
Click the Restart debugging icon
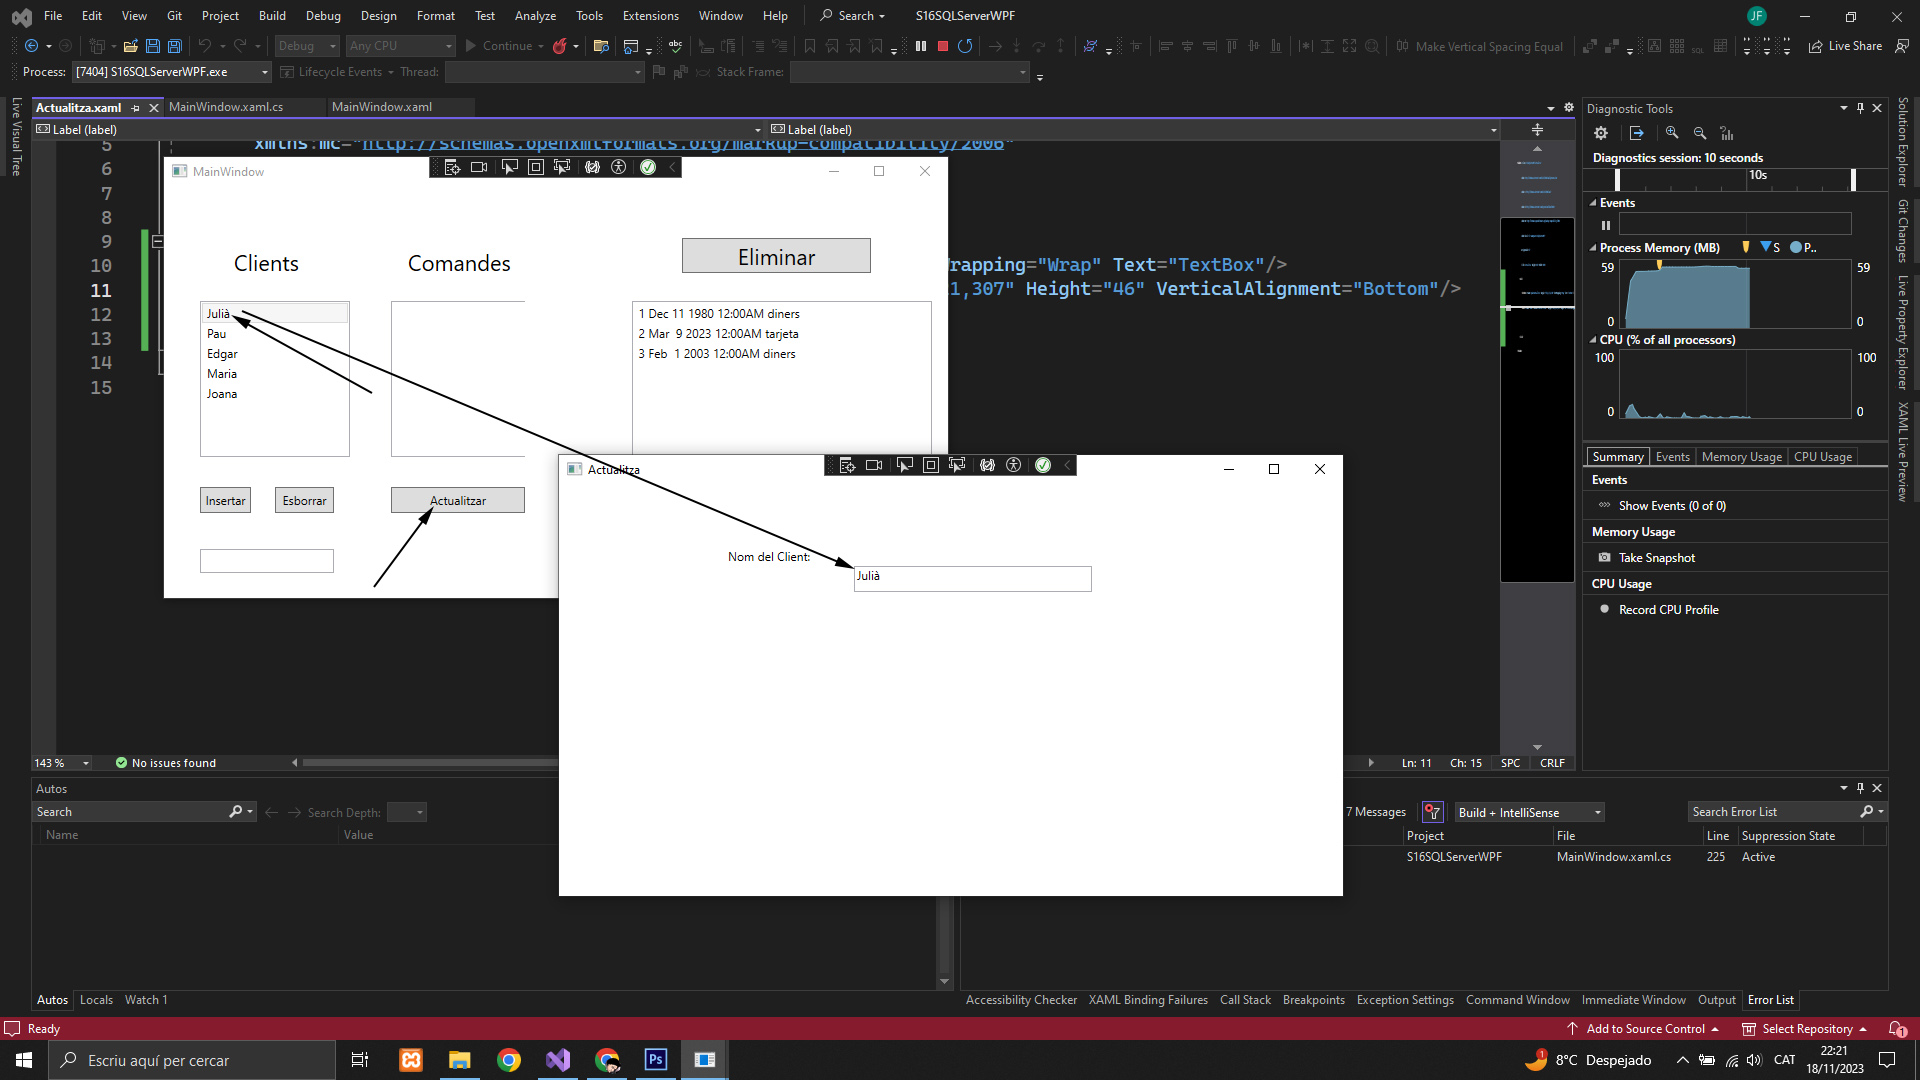point(965,46)
